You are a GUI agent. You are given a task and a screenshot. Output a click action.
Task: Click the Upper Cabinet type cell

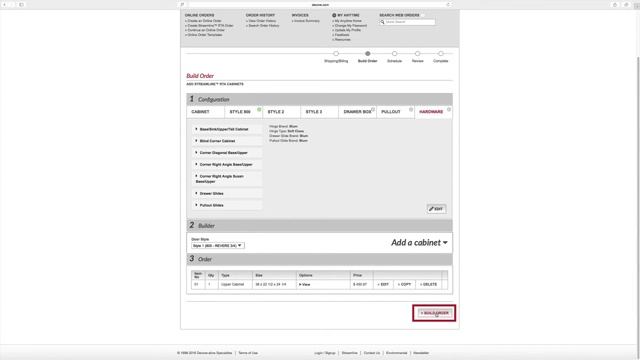coord(235,284)
